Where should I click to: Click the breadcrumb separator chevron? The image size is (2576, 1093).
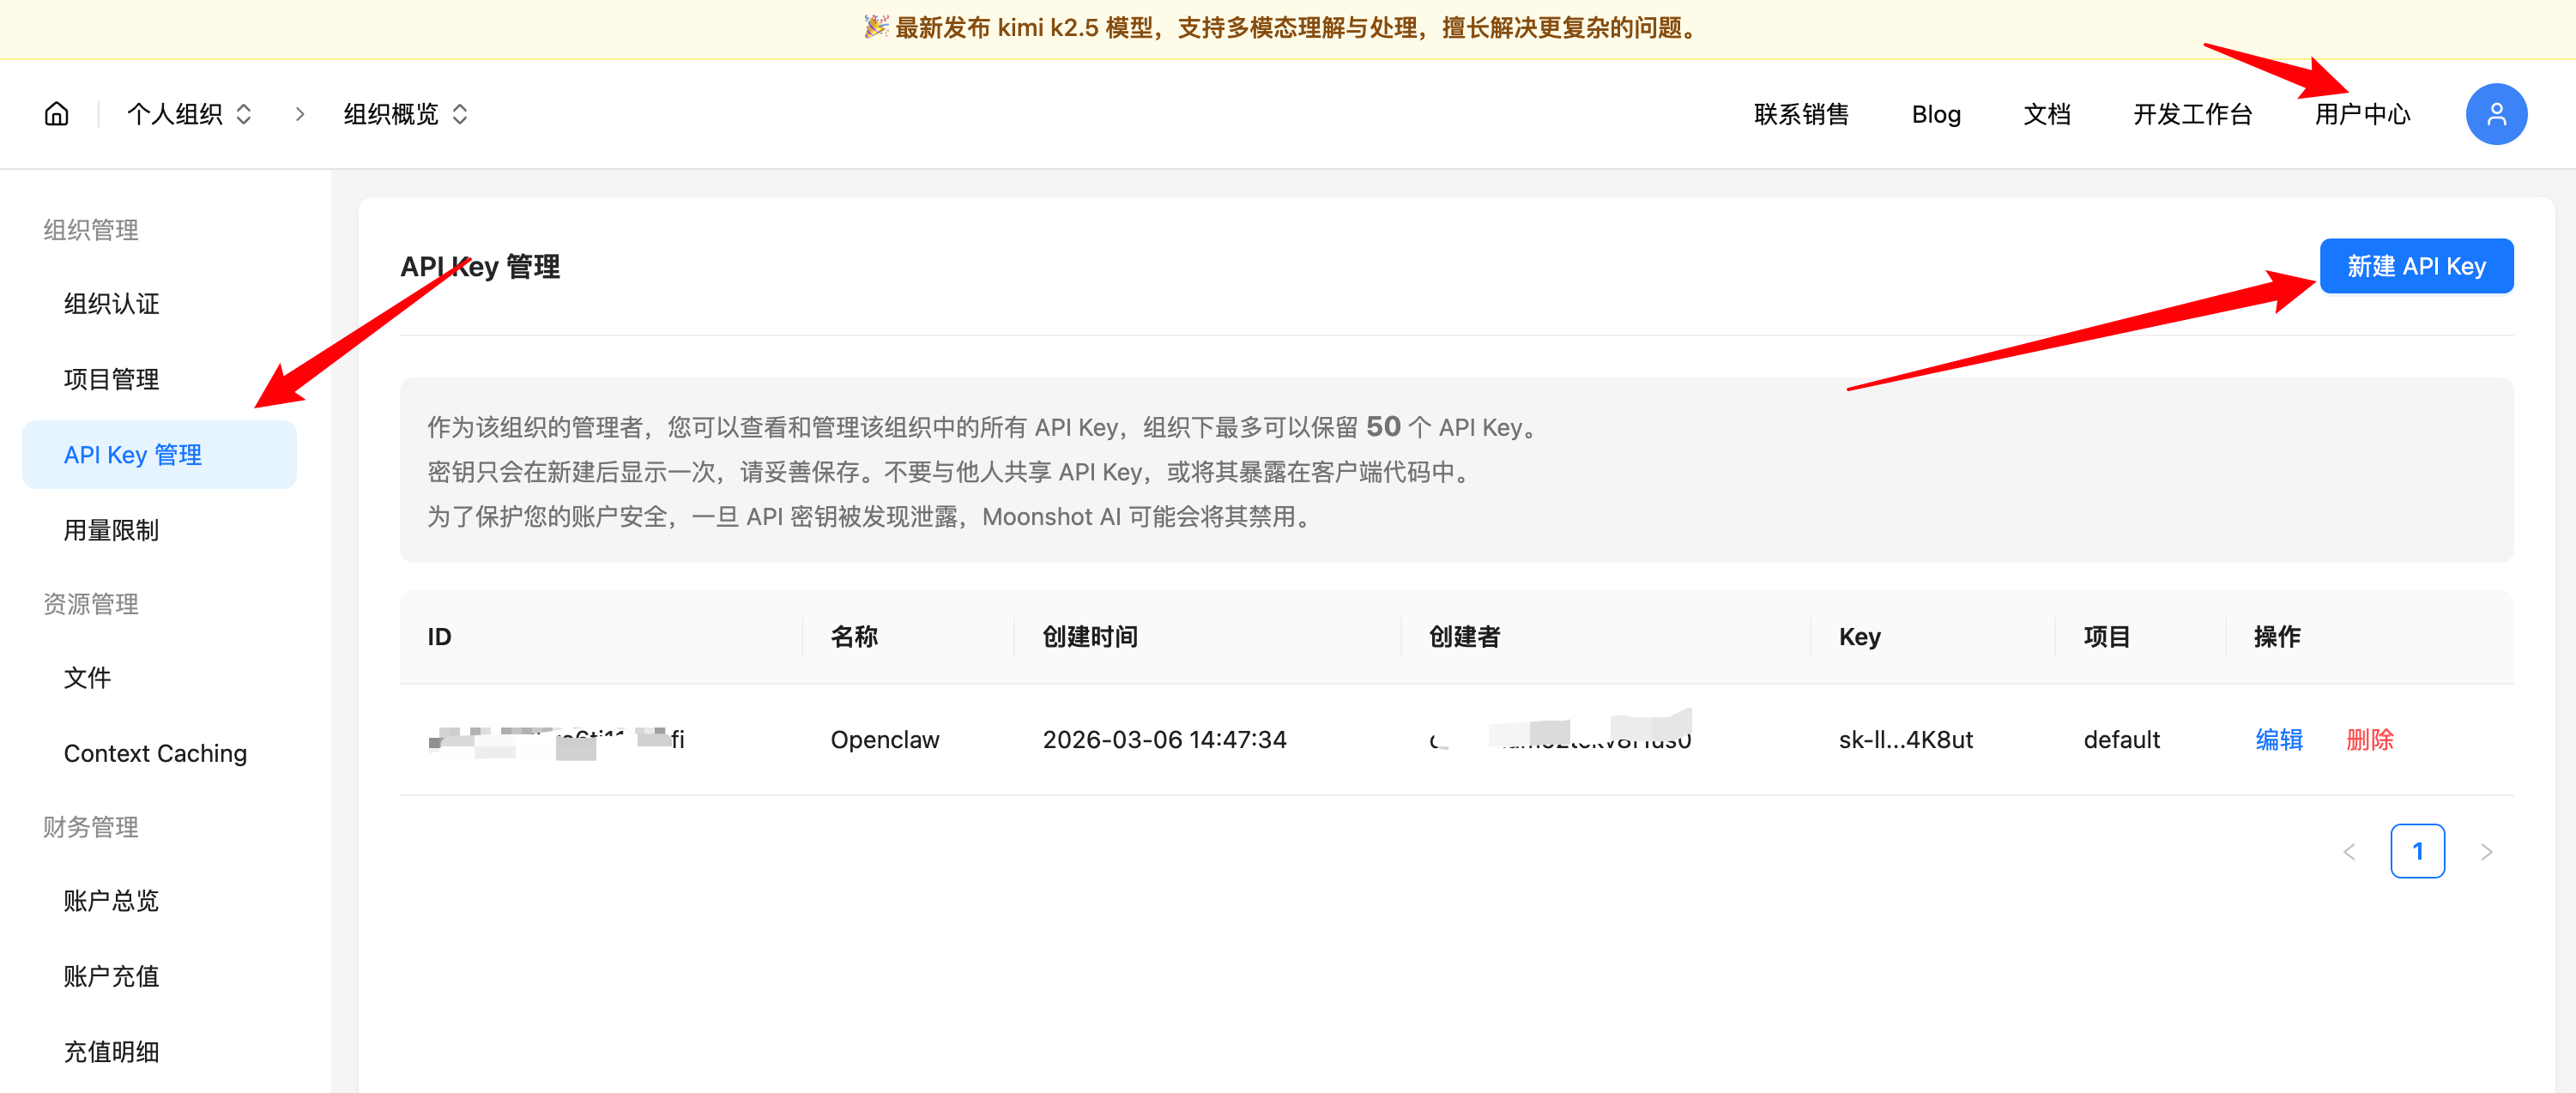299,114
